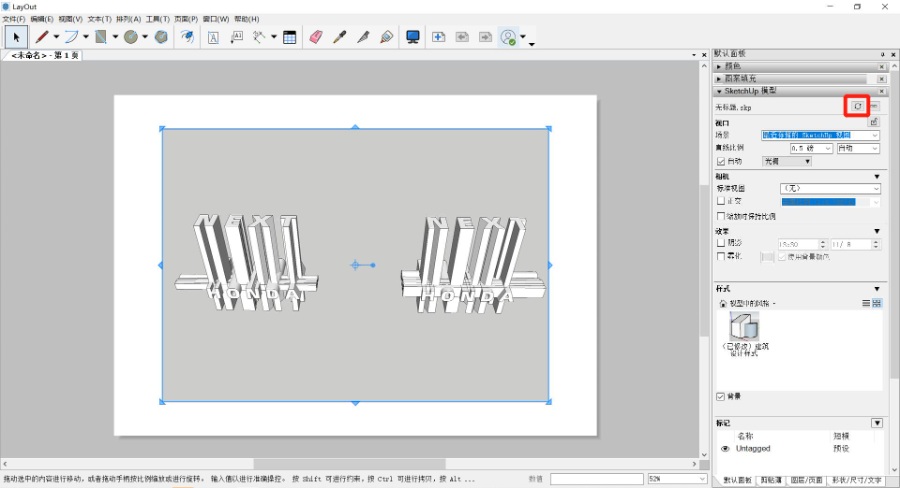The width and height of the screenshot is (900, 488).
Task: Select the Style eyedropper tool
Action: pyautogui.click(x=340, y=37)
